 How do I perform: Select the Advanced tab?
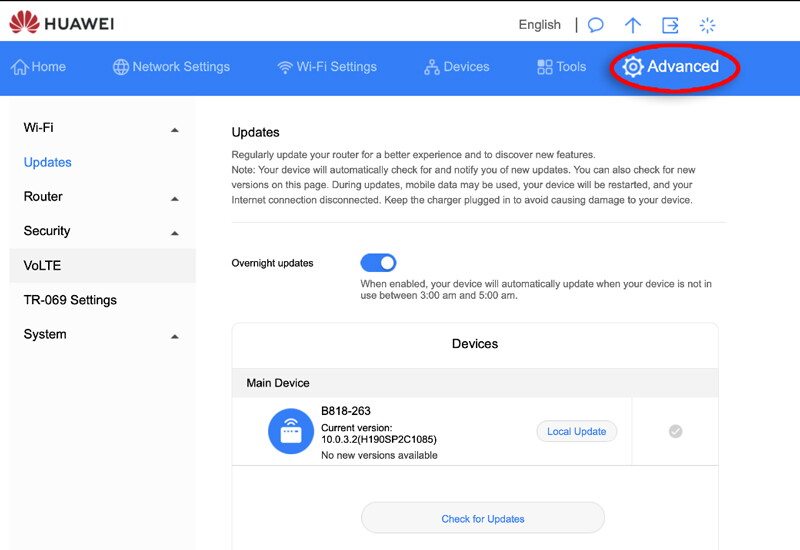tap(671, 67)
